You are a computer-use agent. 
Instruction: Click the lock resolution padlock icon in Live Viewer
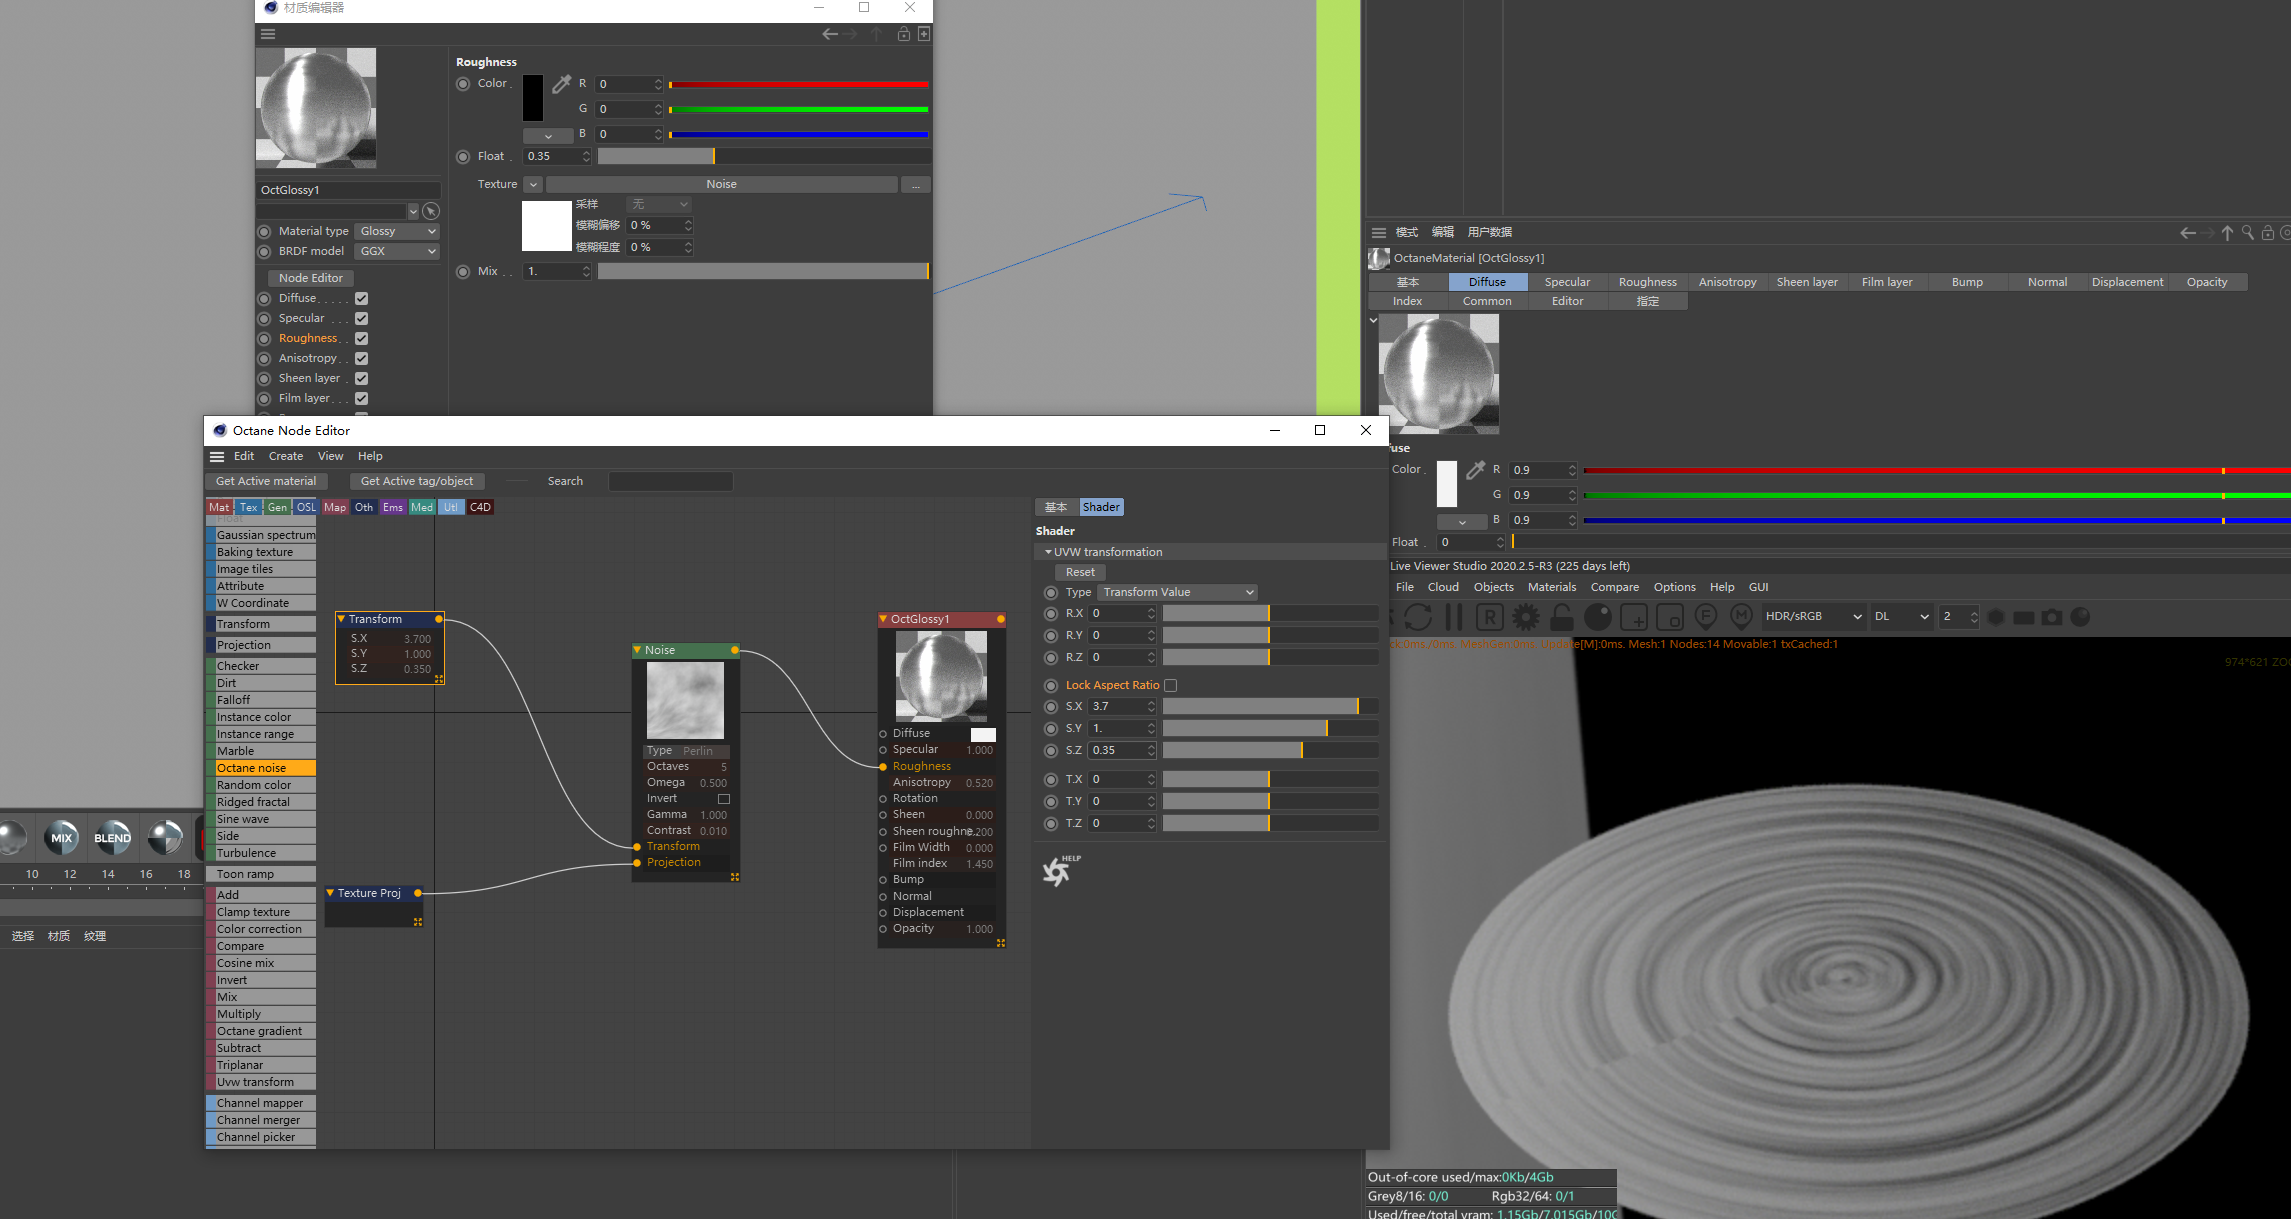pyautogui.click(x=1562, y=617)
